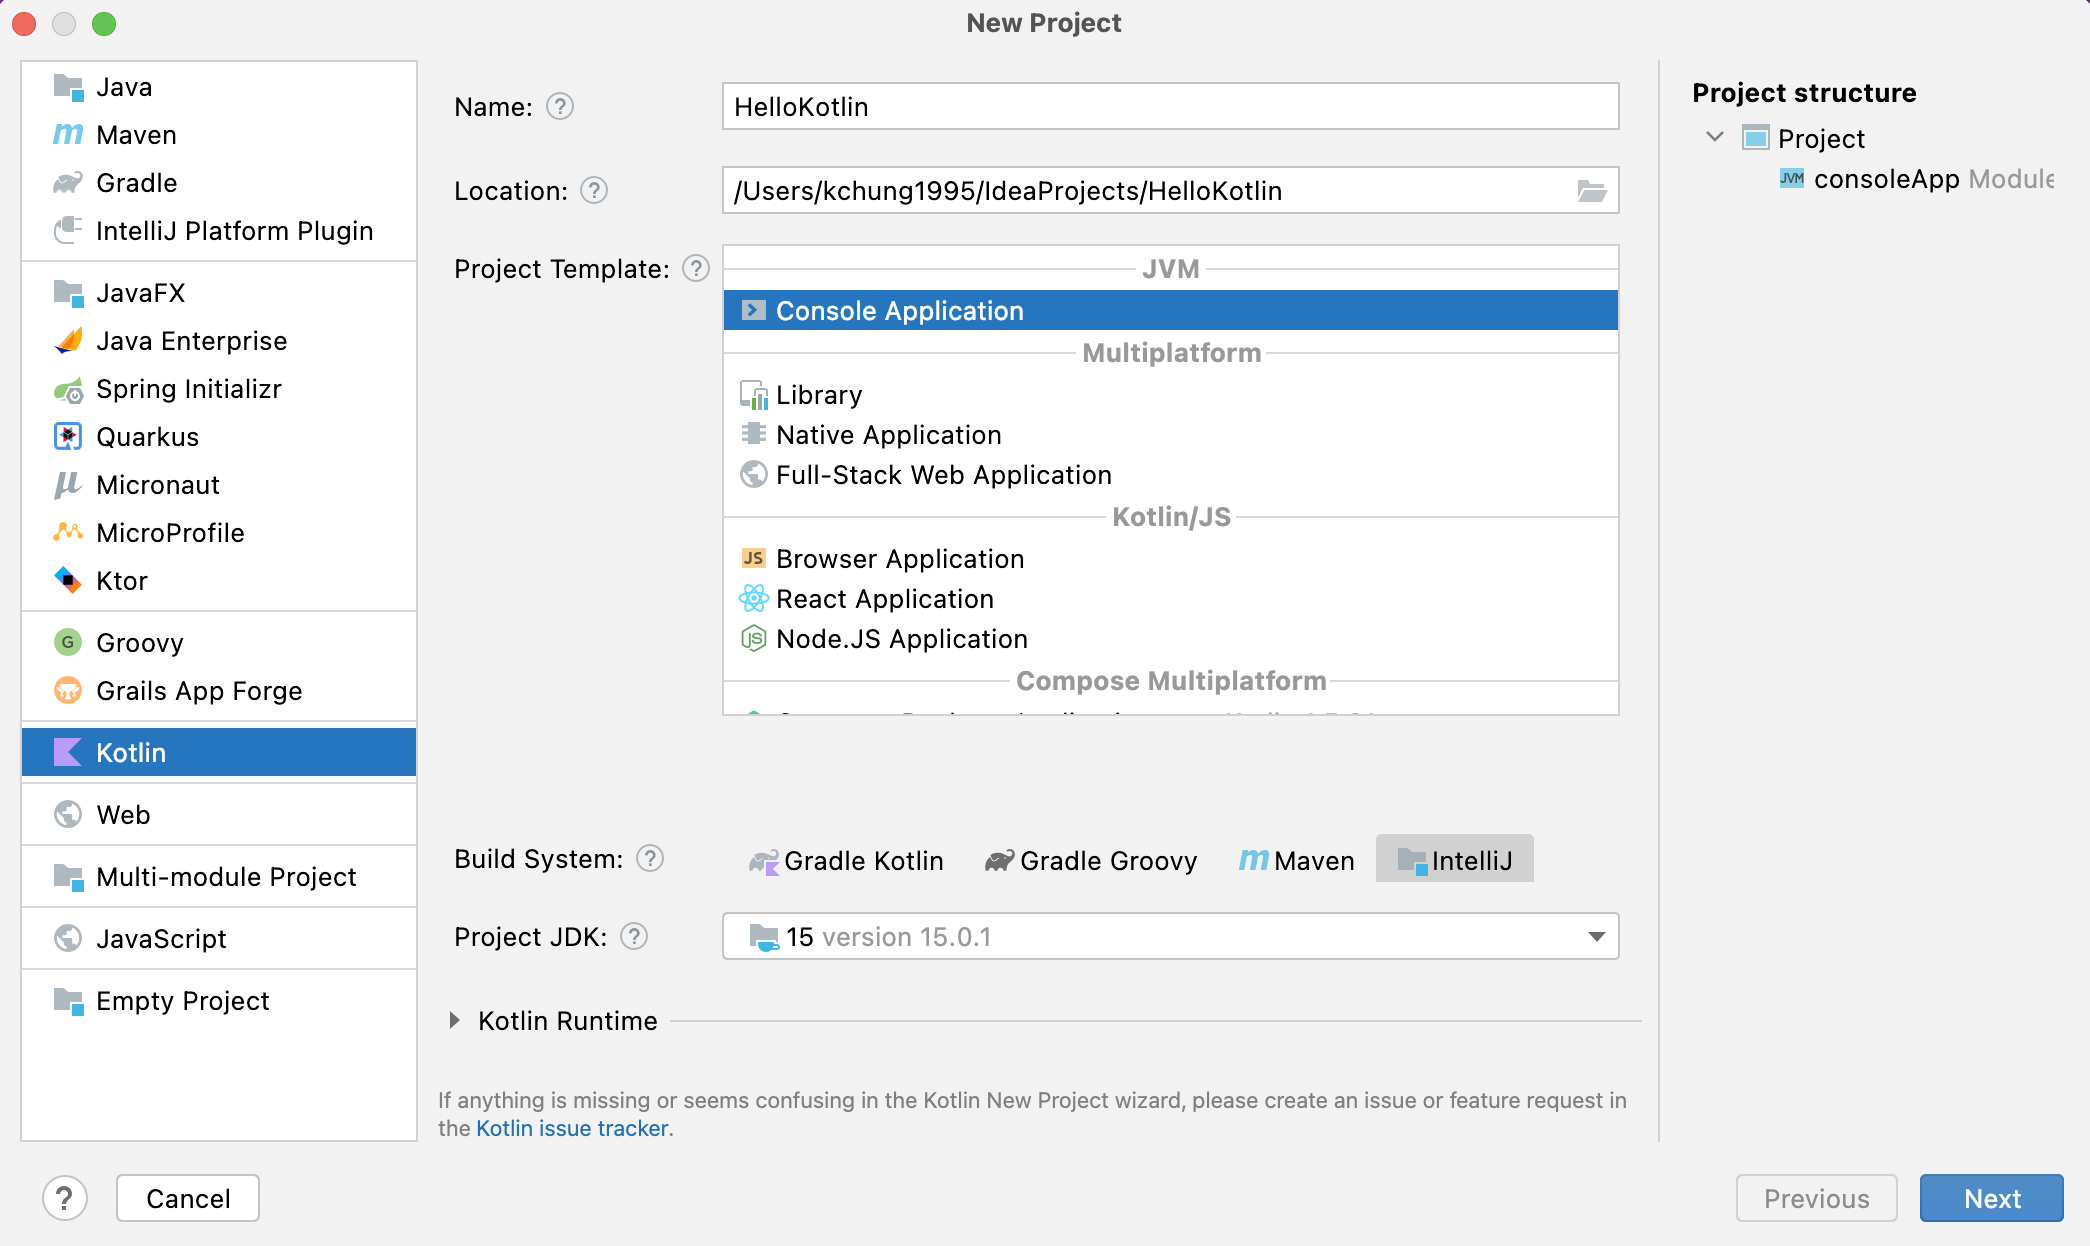Image resolution: width=2090 pixels, height=1246 pixels.
Task: Click the Name field help icon
Action: [x=560, y=107]
